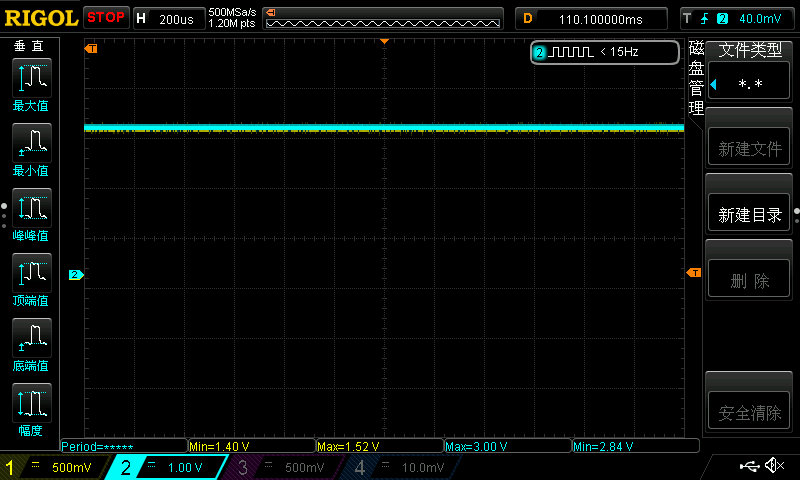Click the left menu page indicator dots
800x480 pixels.
4,215
